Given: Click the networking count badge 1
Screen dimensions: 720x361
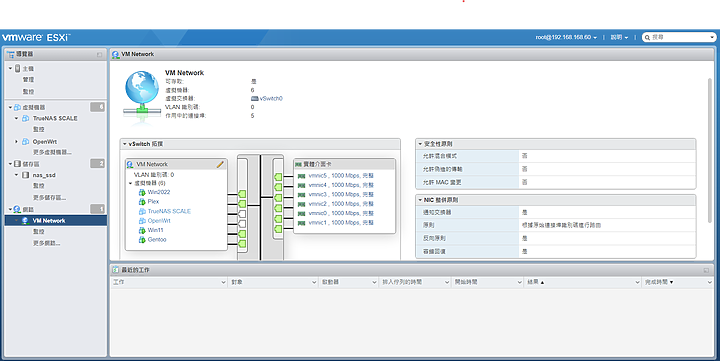Looking at the screenshot, I should tap(97, 209).
